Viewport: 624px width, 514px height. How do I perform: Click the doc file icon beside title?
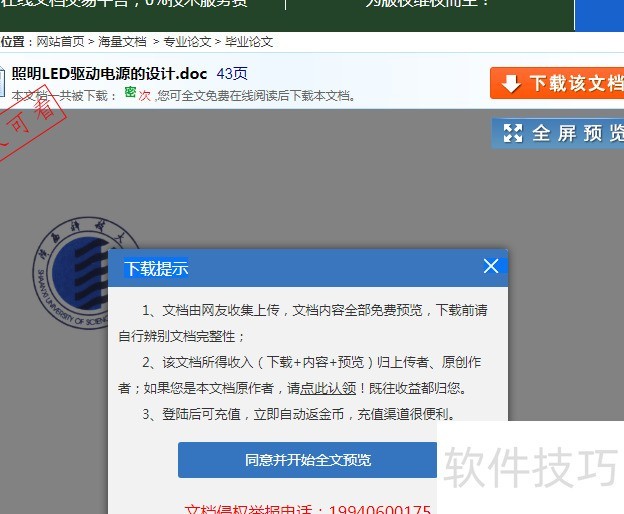2,82
